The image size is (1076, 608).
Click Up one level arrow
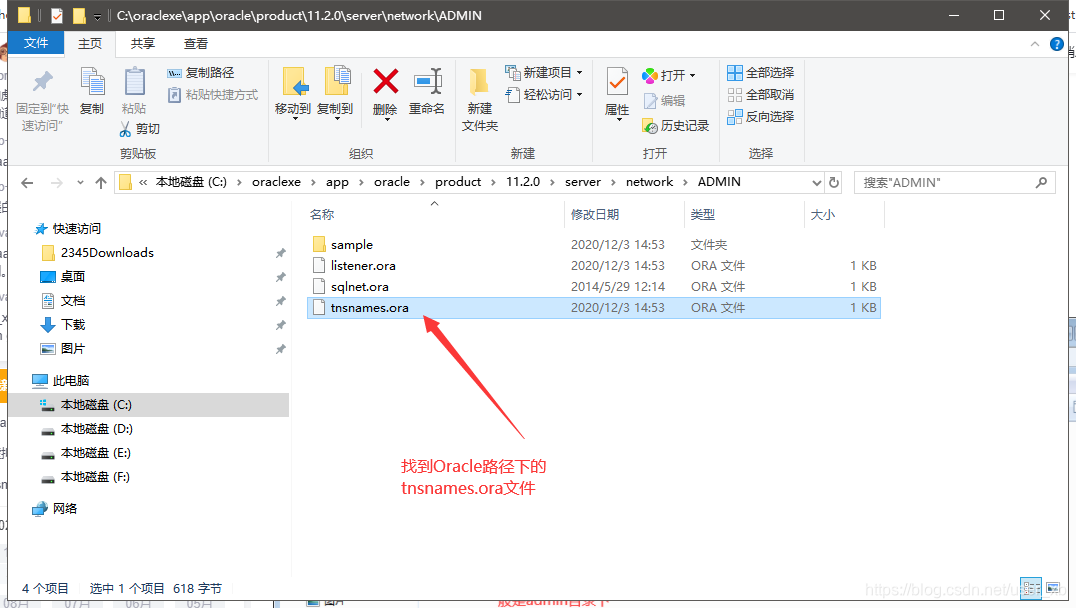point(101,183)
